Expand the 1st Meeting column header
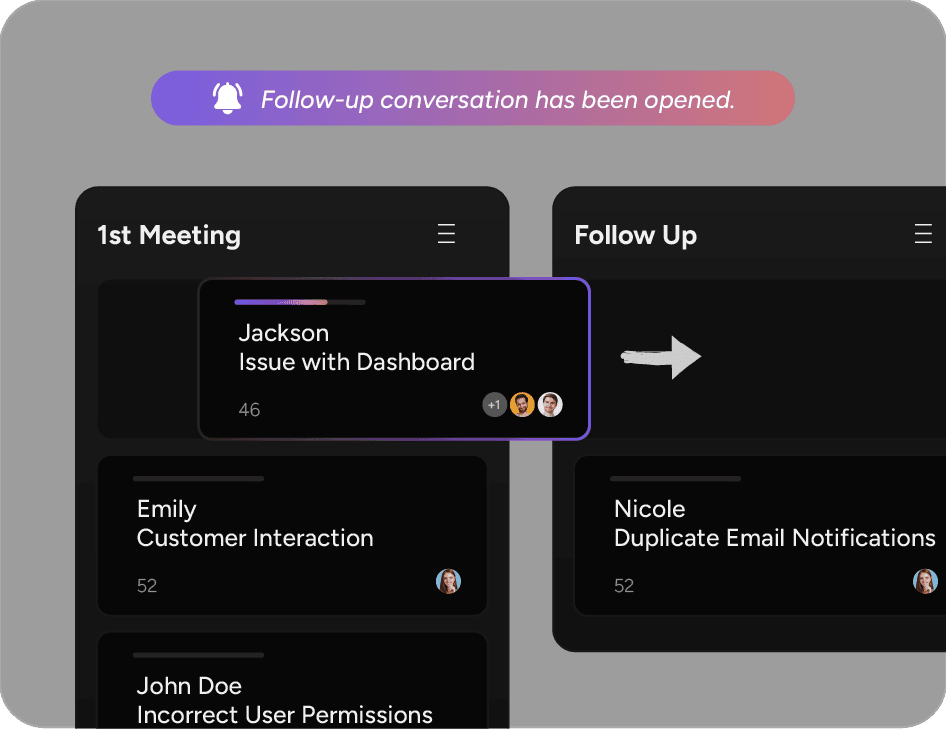Viewport: 946px width, 729px height. [168, 235]
